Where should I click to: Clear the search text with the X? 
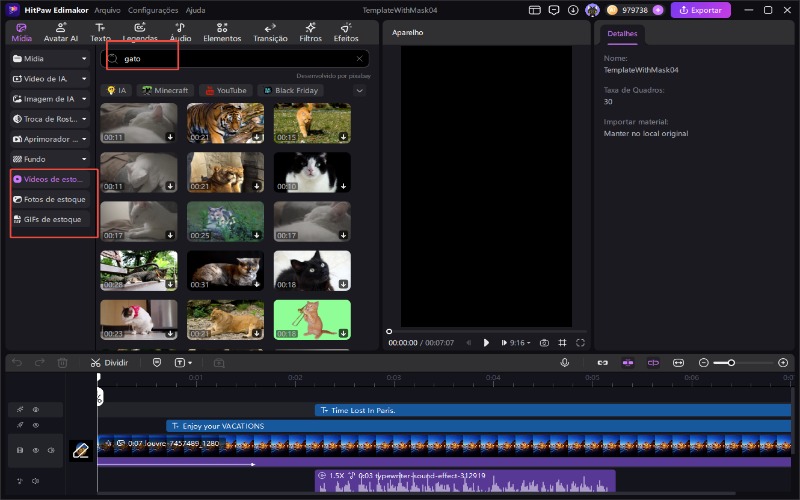[x=360, y=59]
